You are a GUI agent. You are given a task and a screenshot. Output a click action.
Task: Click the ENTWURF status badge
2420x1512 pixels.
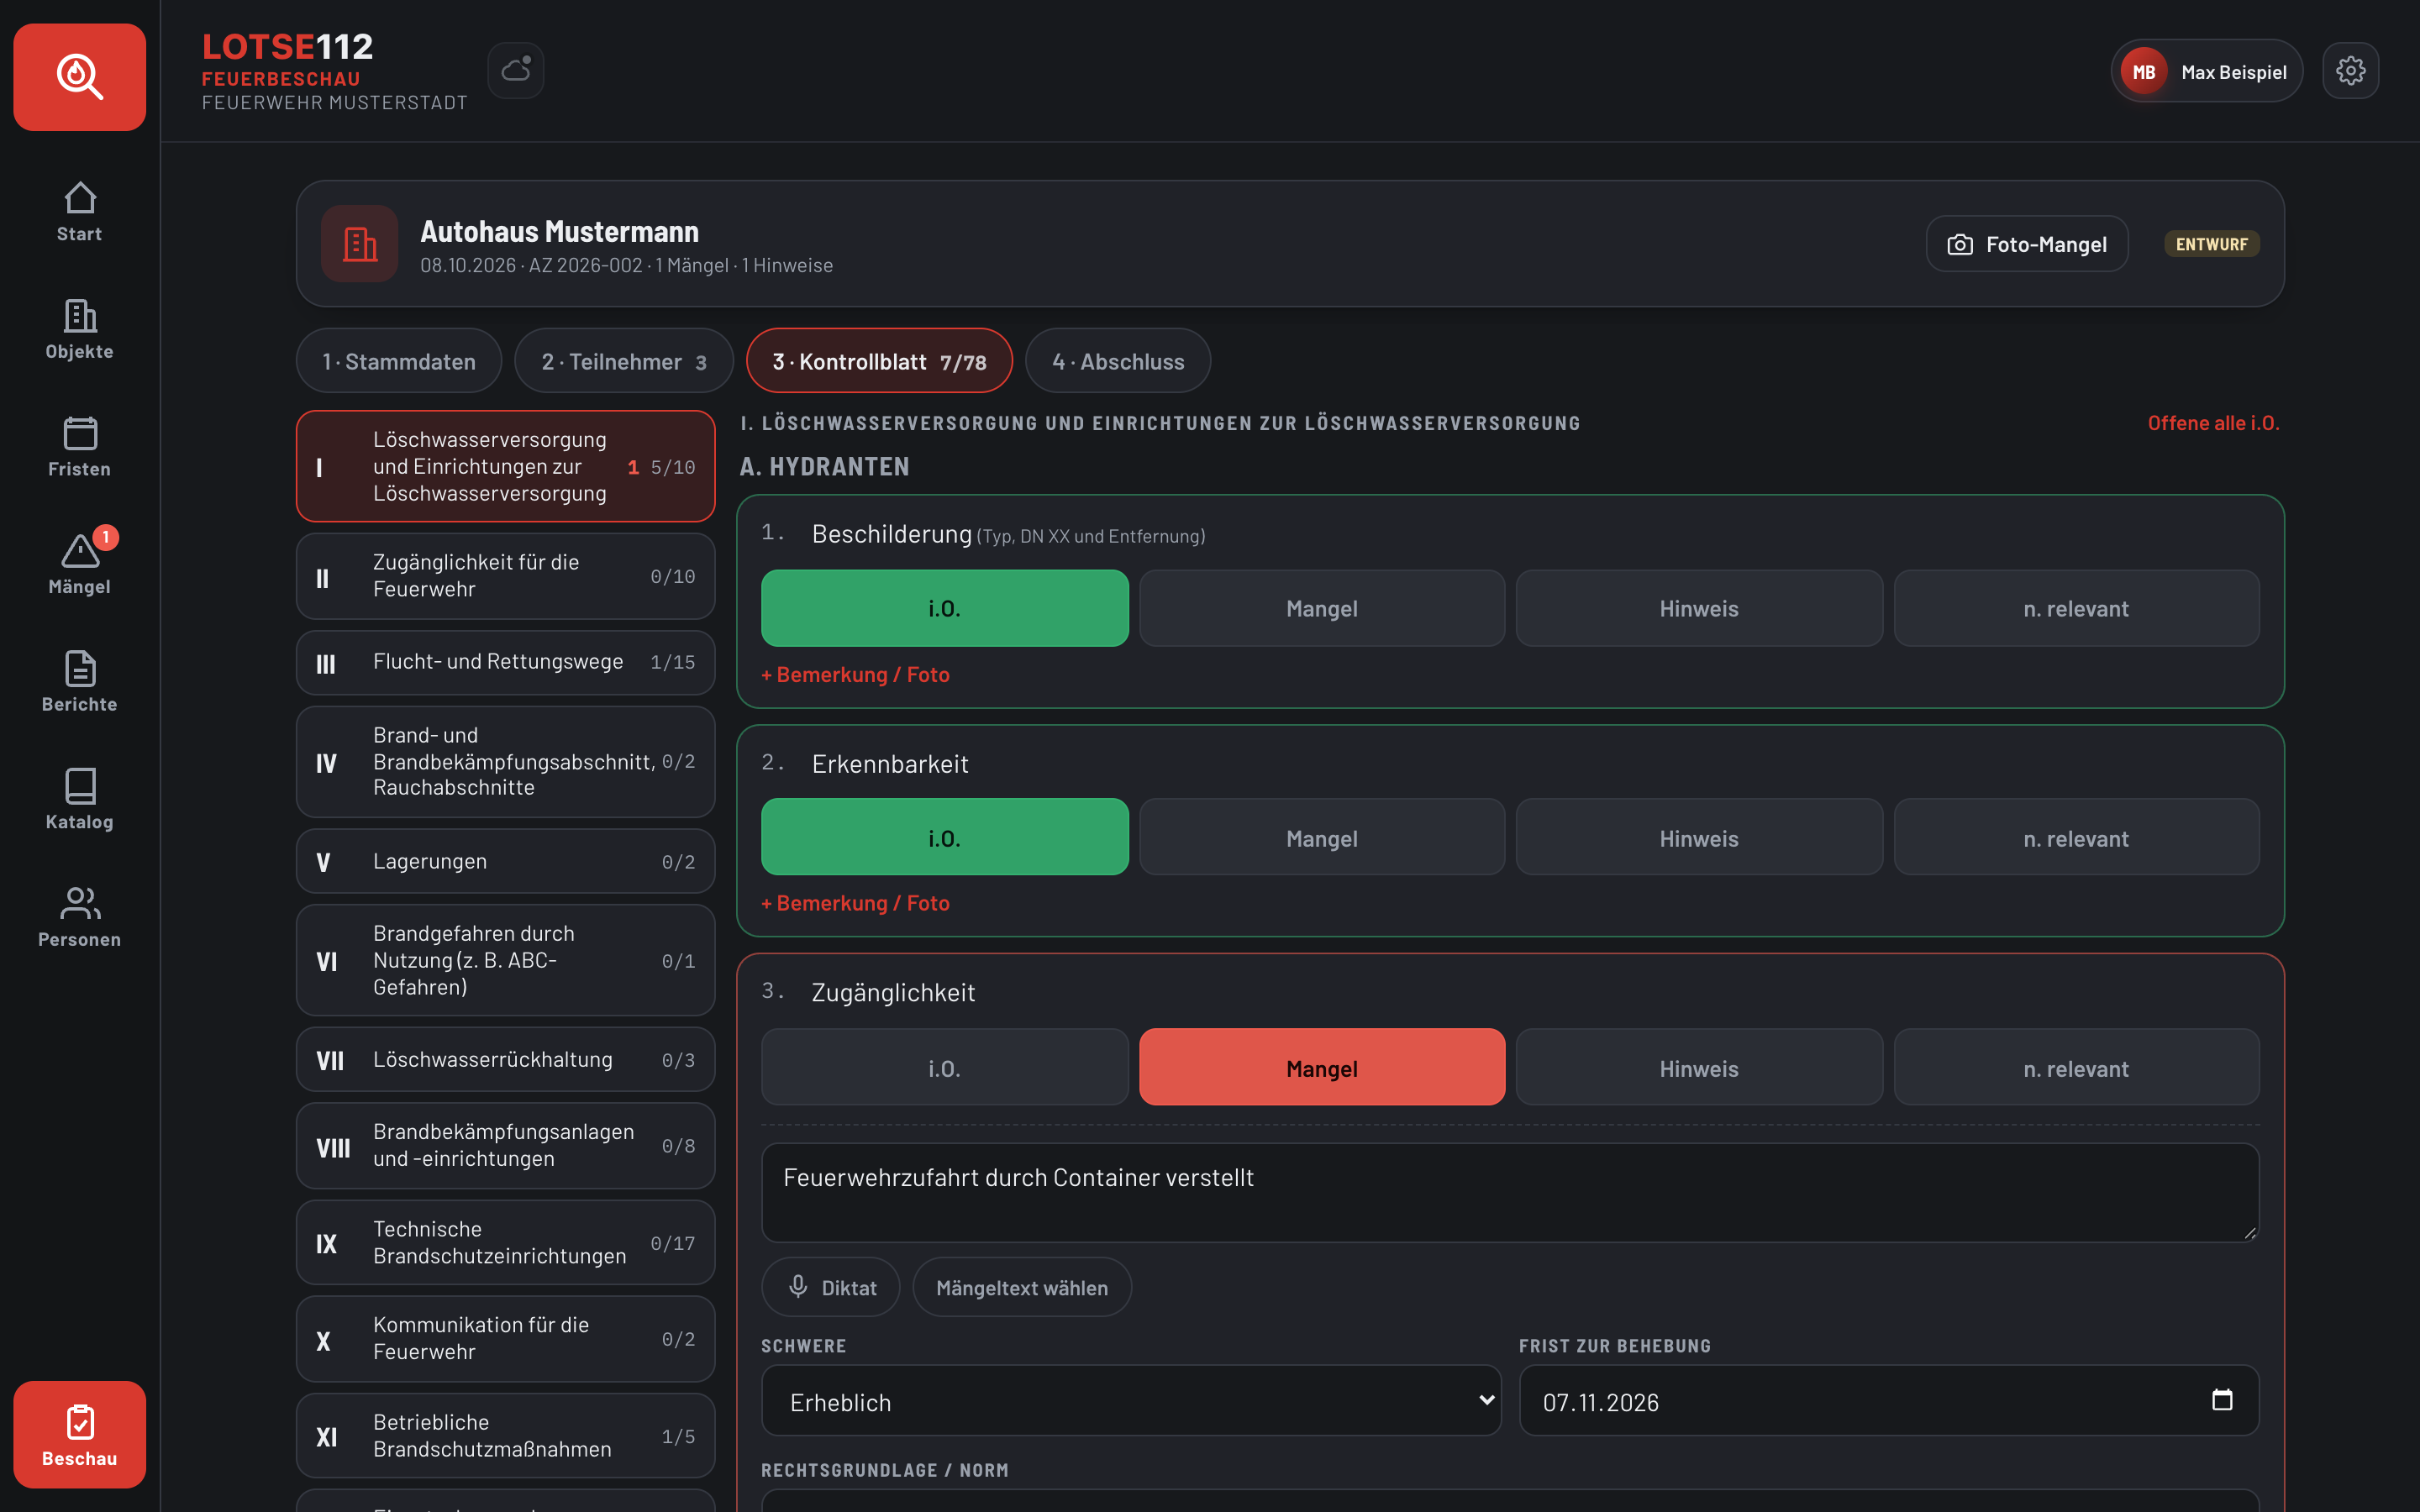point(2211,244)
